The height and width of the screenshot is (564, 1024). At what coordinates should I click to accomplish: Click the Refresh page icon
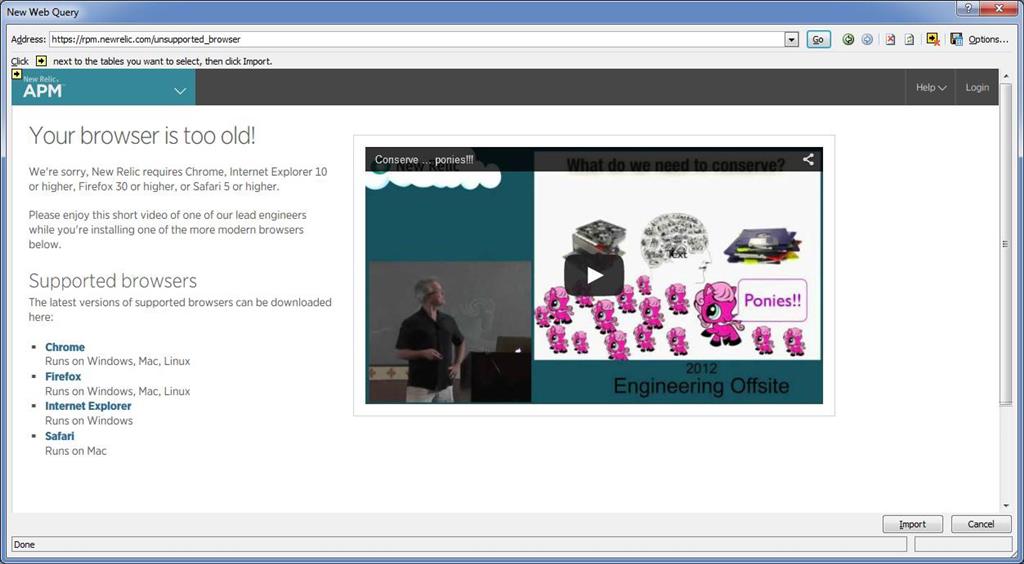[x=909, y=40]
